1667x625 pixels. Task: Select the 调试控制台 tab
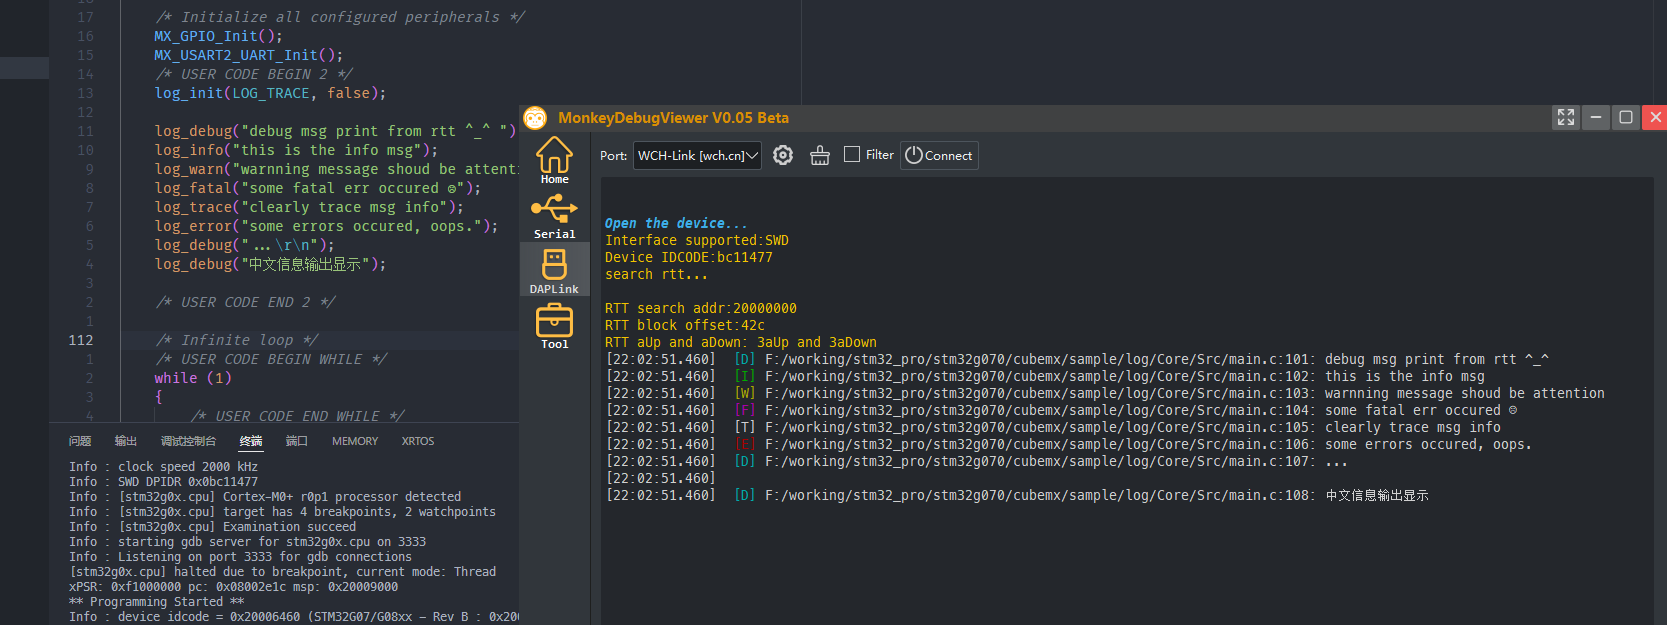(188, 441)
